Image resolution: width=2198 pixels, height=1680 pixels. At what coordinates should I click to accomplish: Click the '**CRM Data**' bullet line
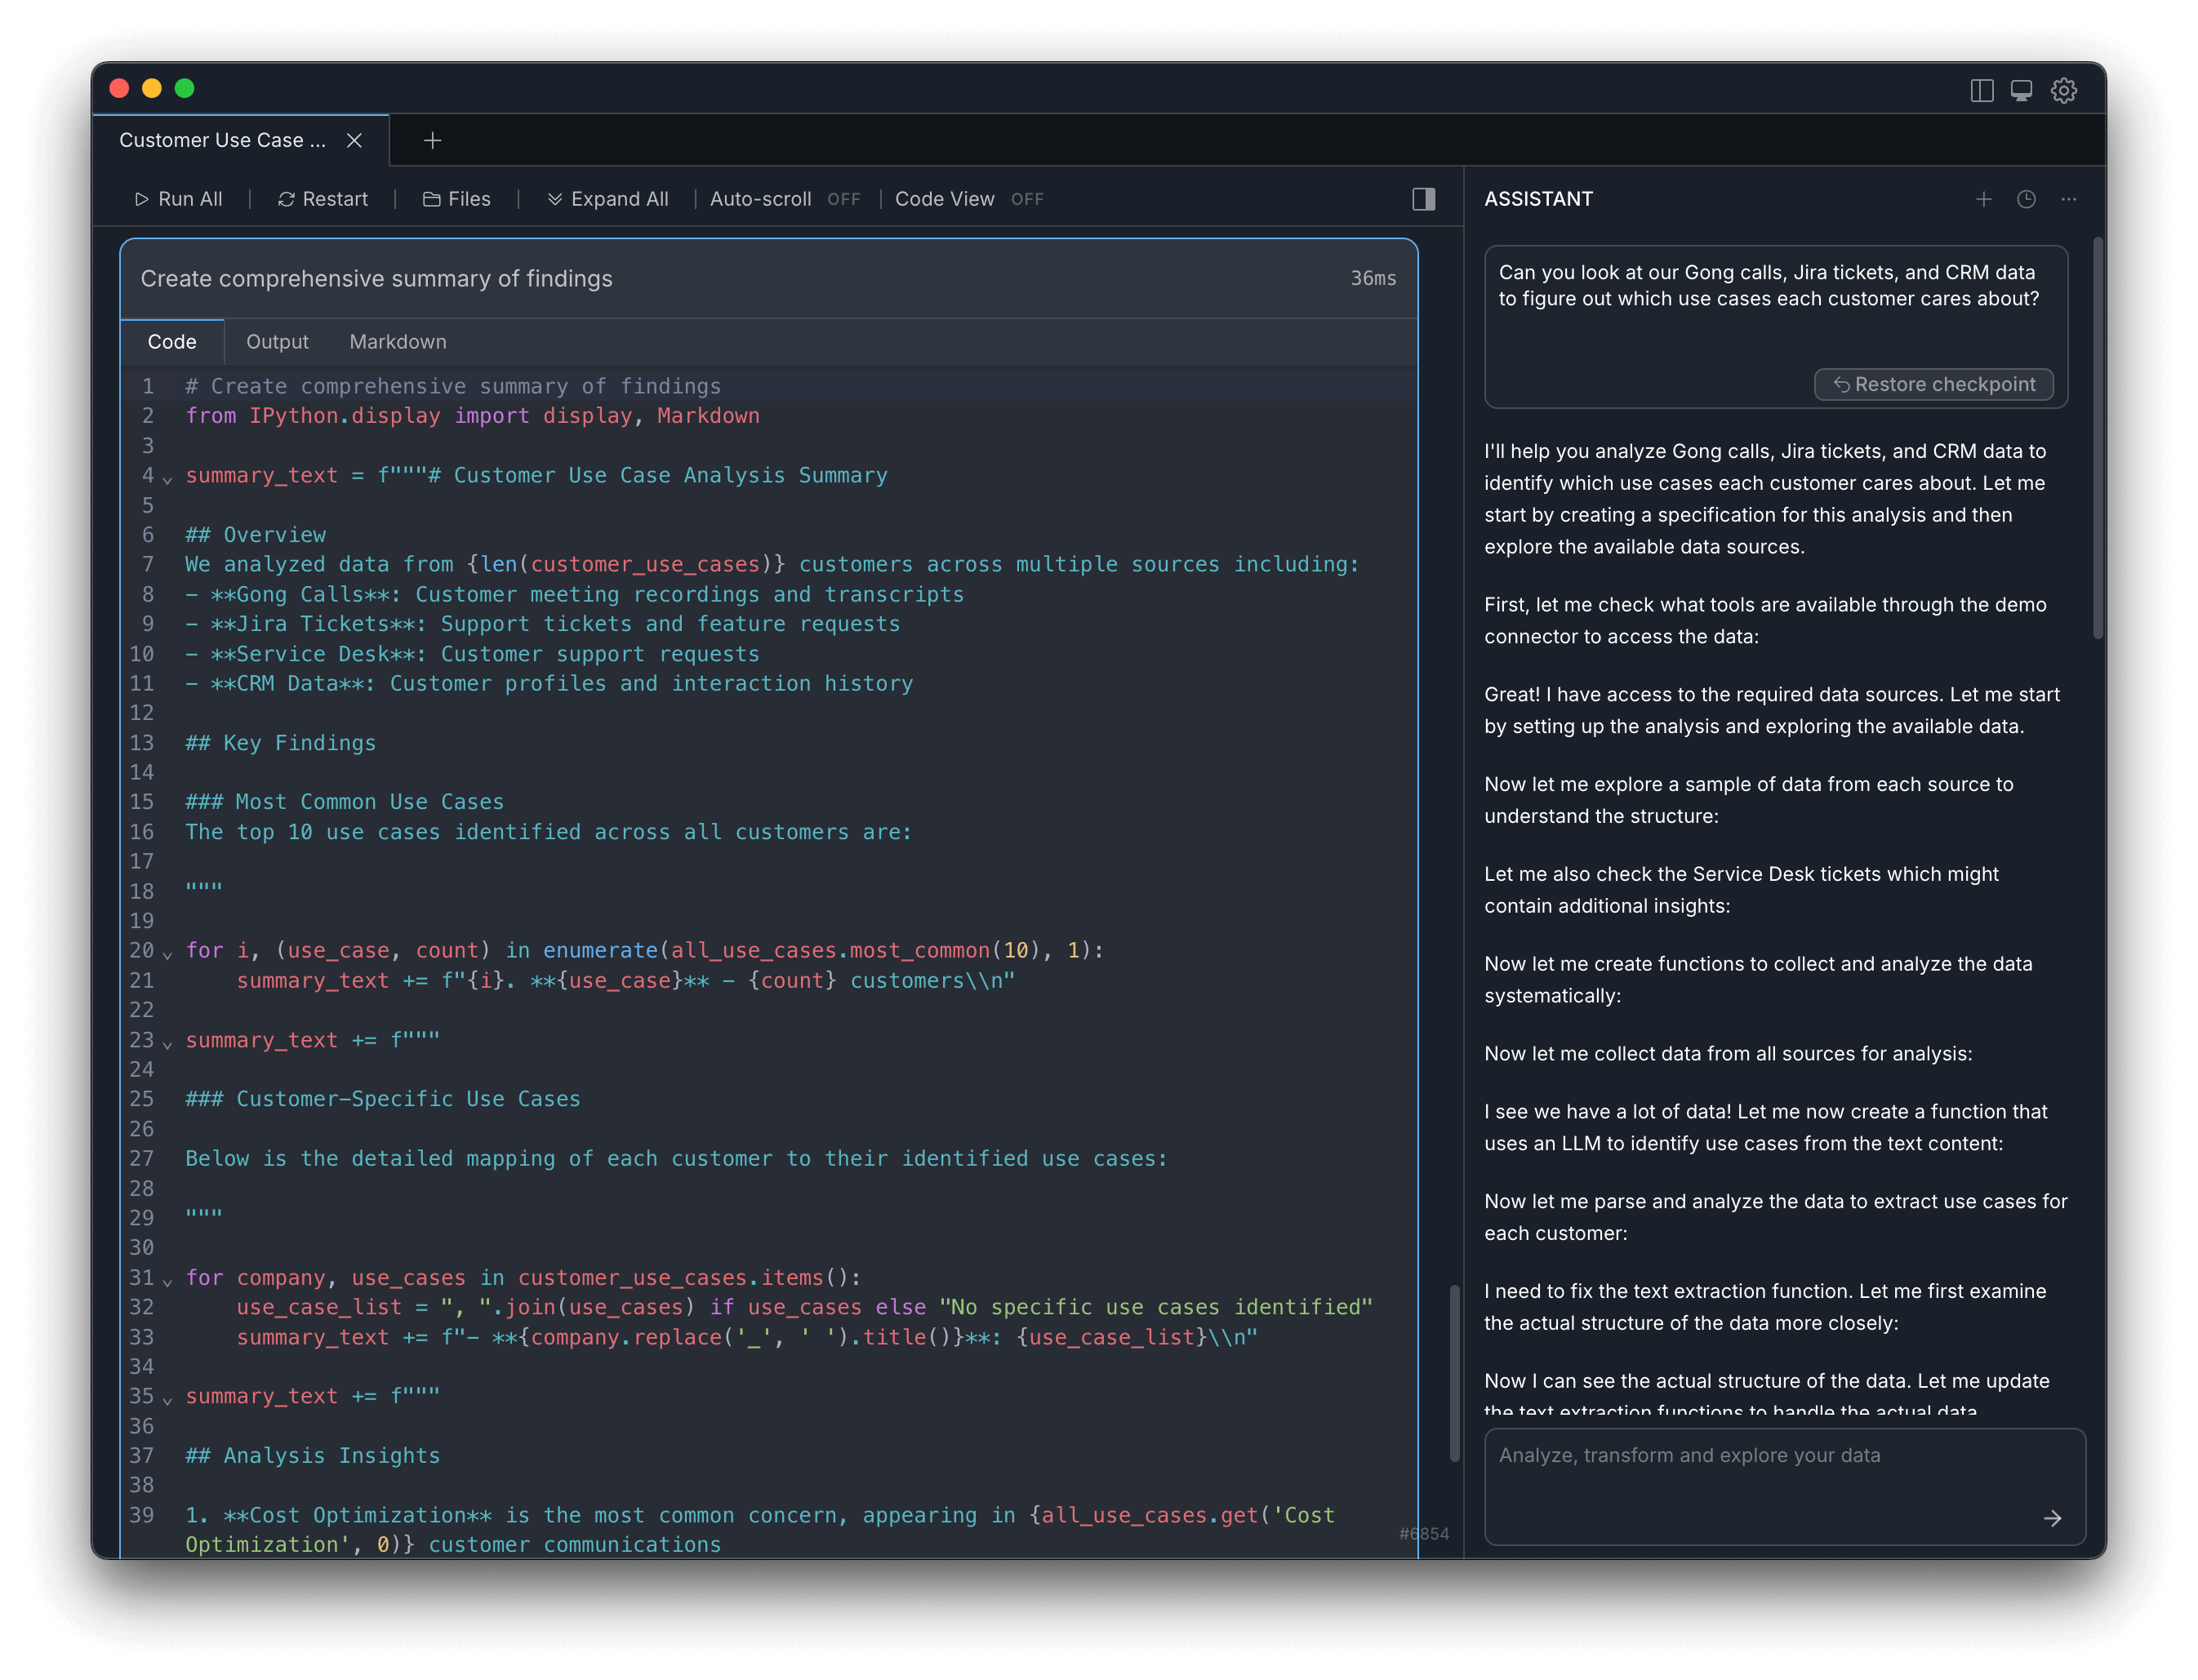549,684
